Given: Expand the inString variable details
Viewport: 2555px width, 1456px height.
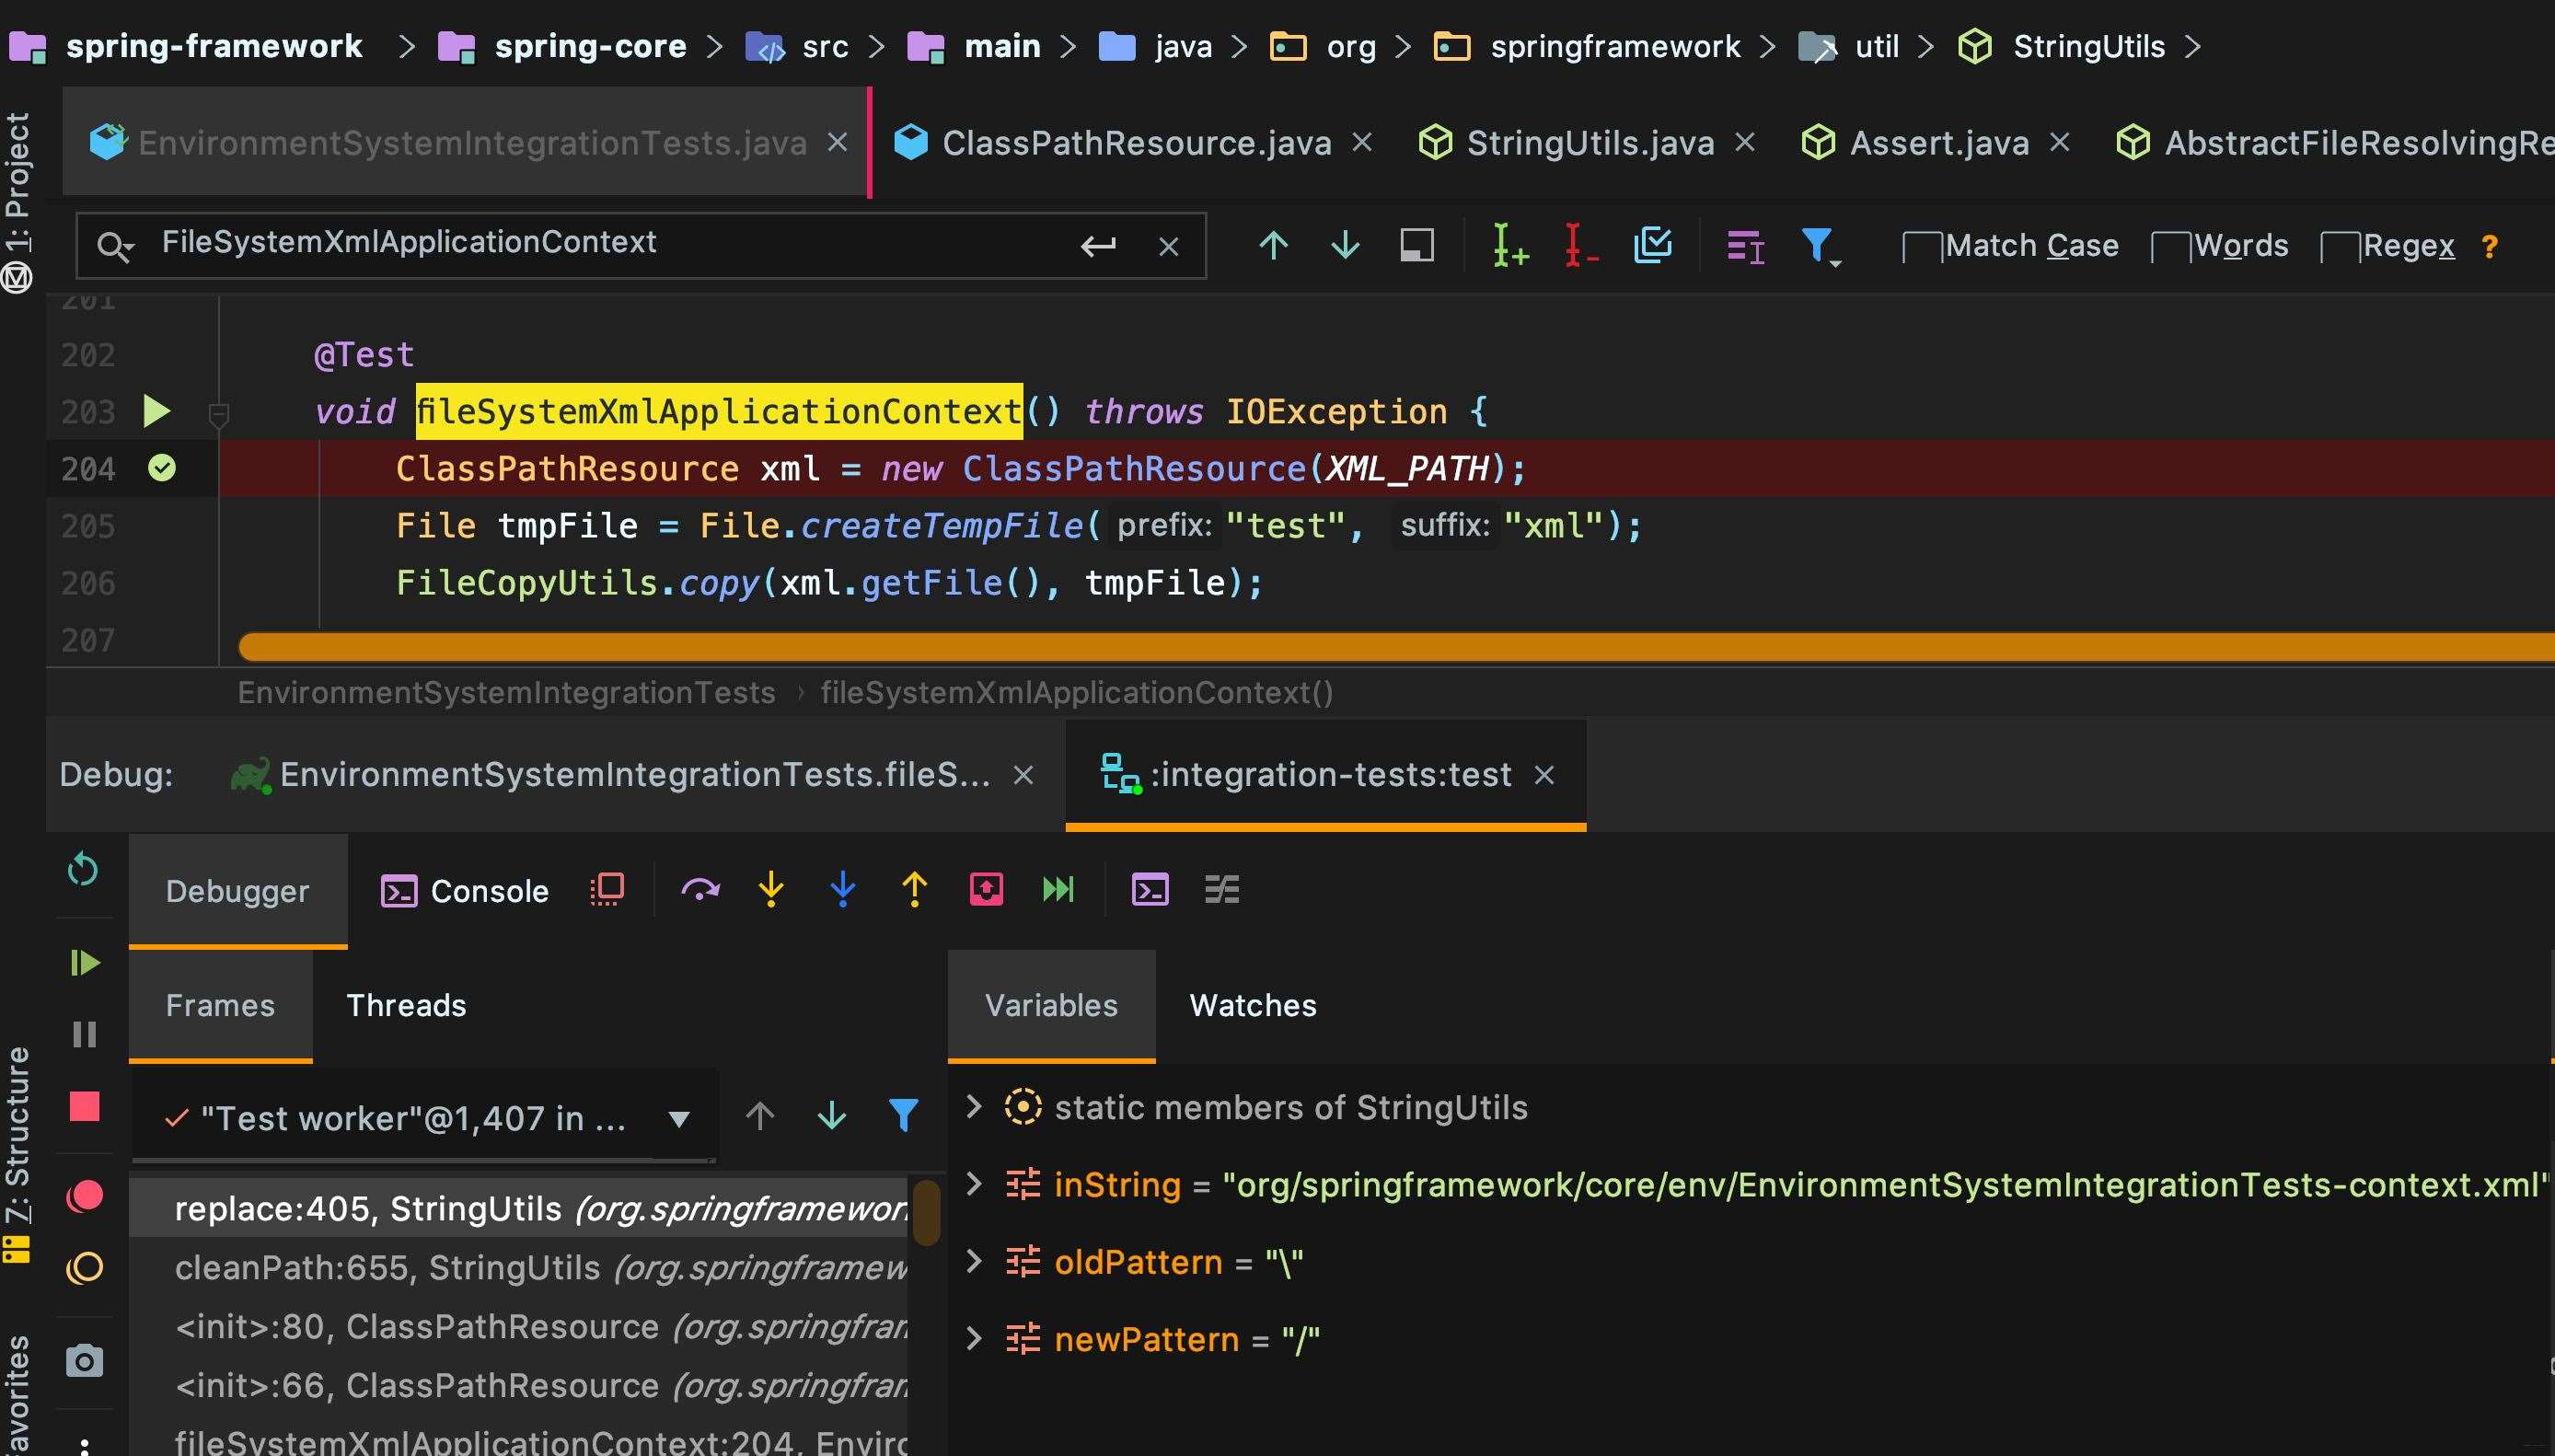Looking at the screenshot, I should (977, 1184).
